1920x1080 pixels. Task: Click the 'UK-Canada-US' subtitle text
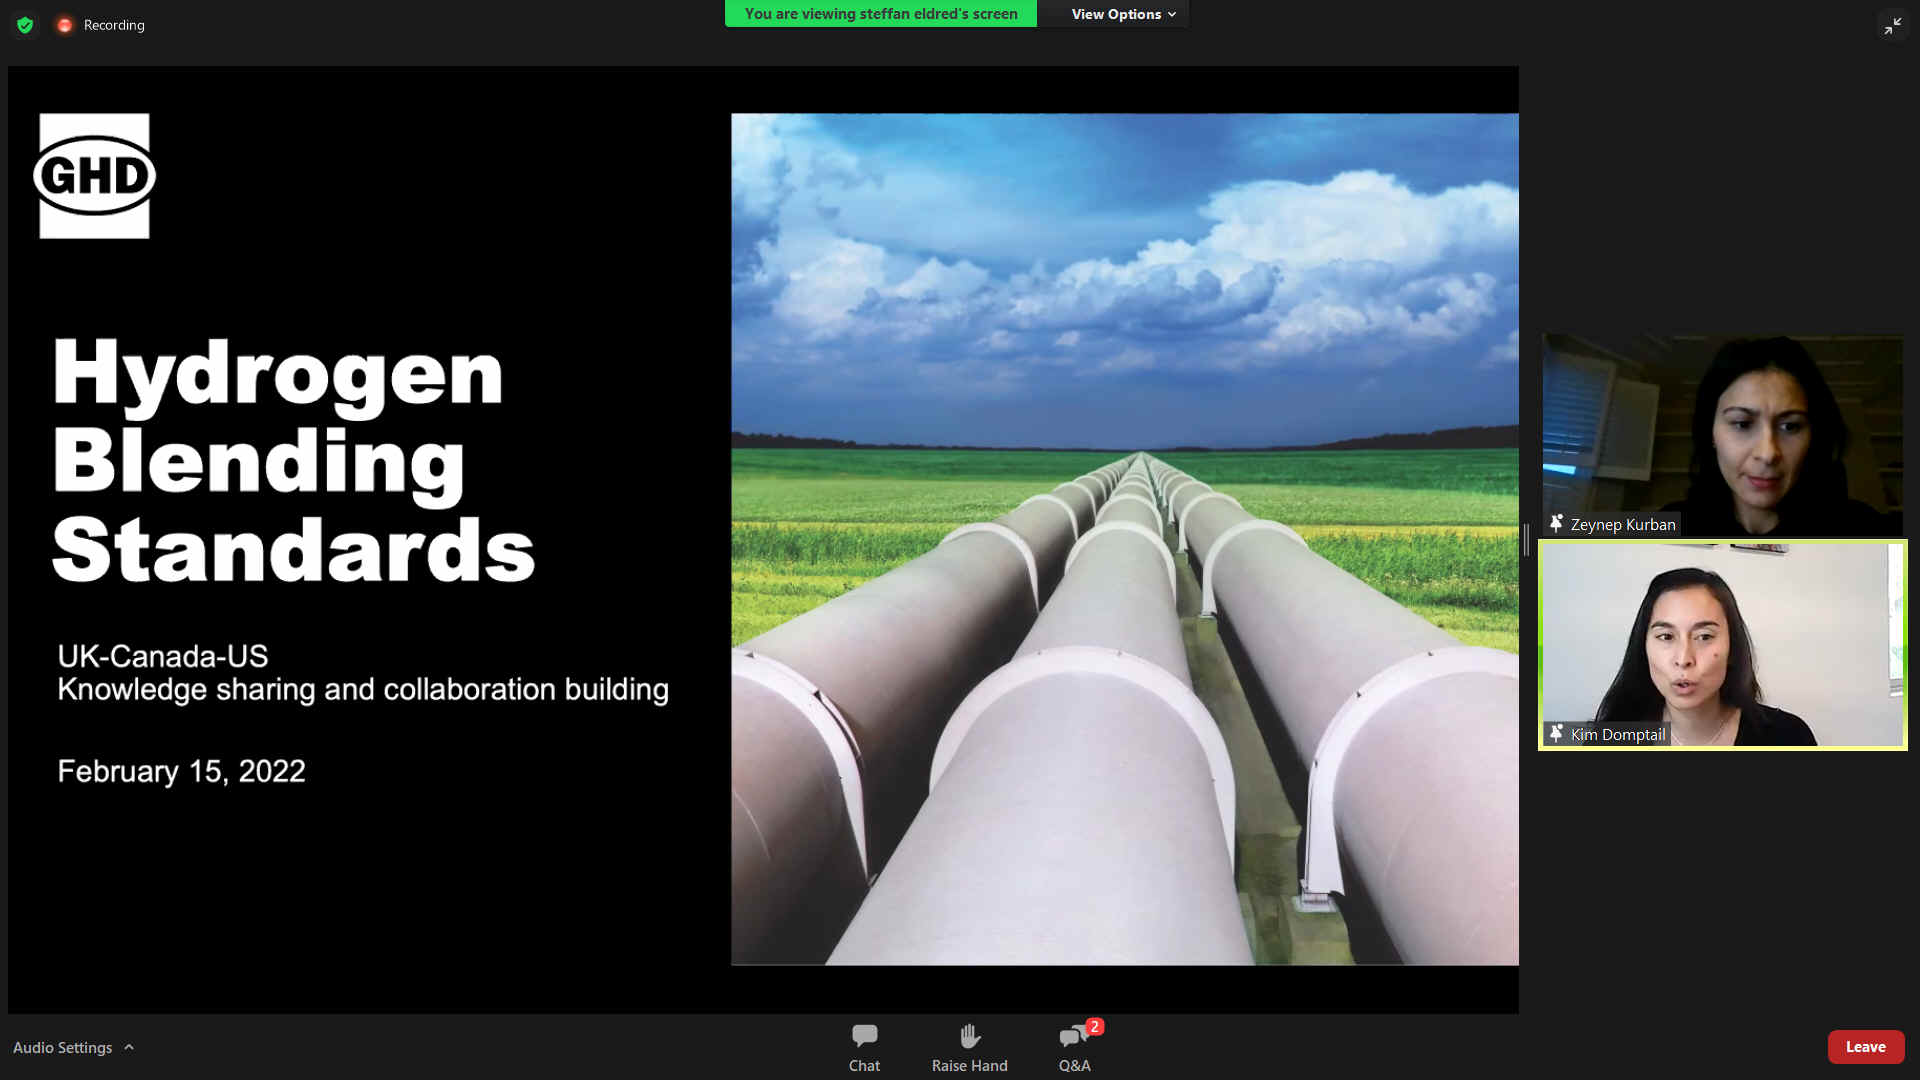(162, 656)
